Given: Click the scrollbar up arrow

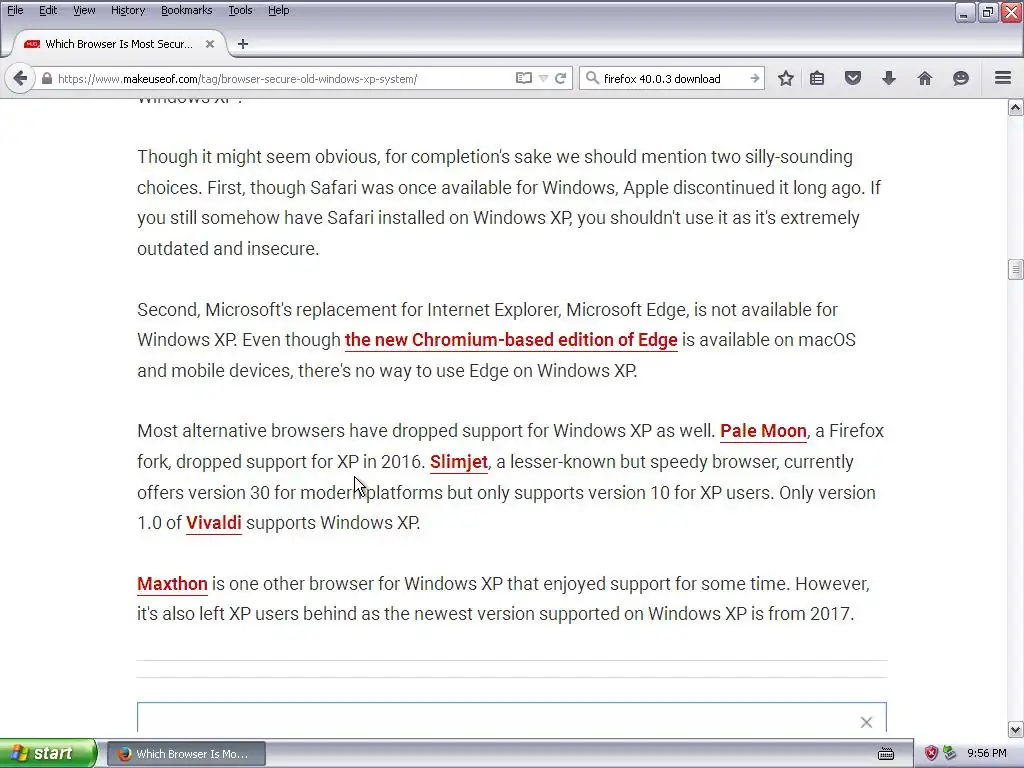Looking at the screenshot, I should click(1016, 108).
